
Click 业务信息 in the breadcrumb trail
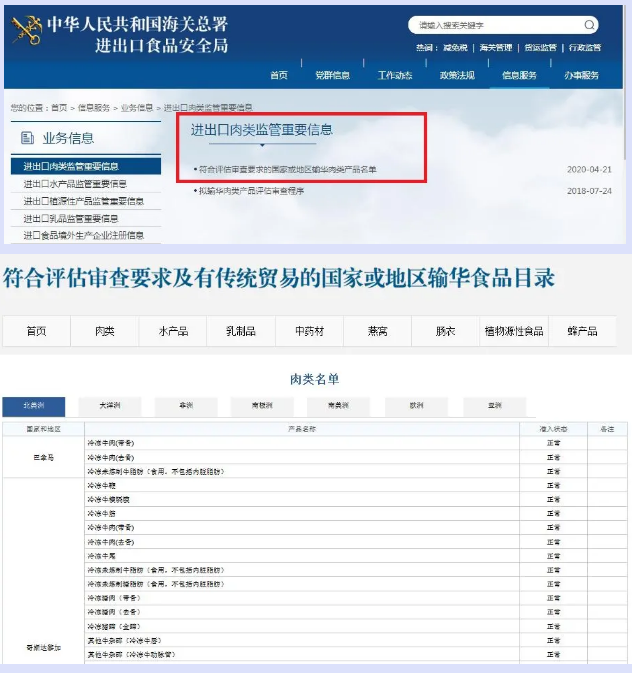[137, 107]
